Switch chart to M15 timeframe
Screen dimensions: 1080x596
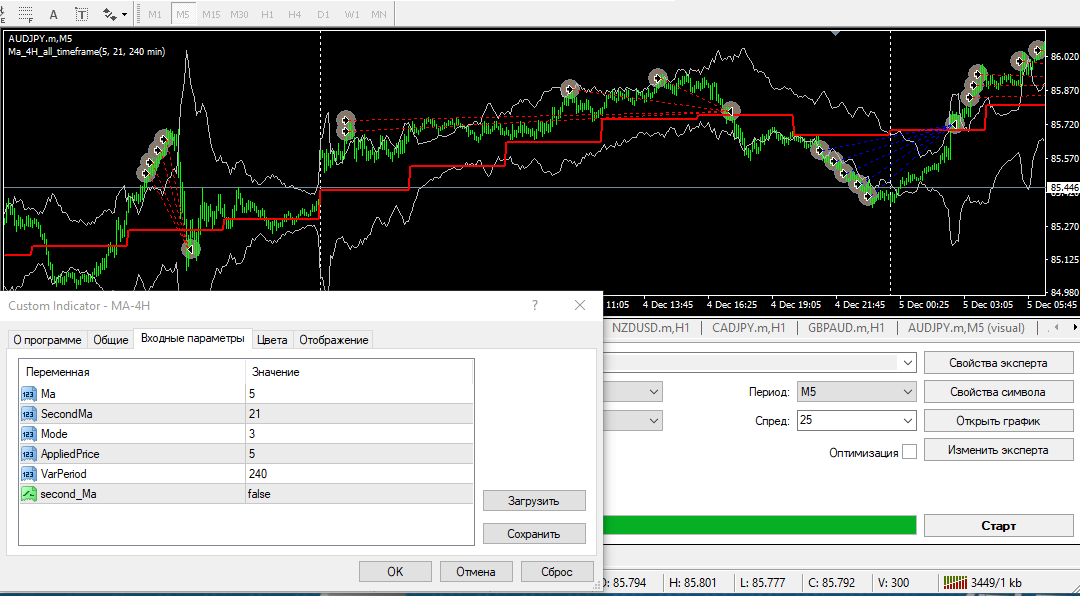(211, 14)
